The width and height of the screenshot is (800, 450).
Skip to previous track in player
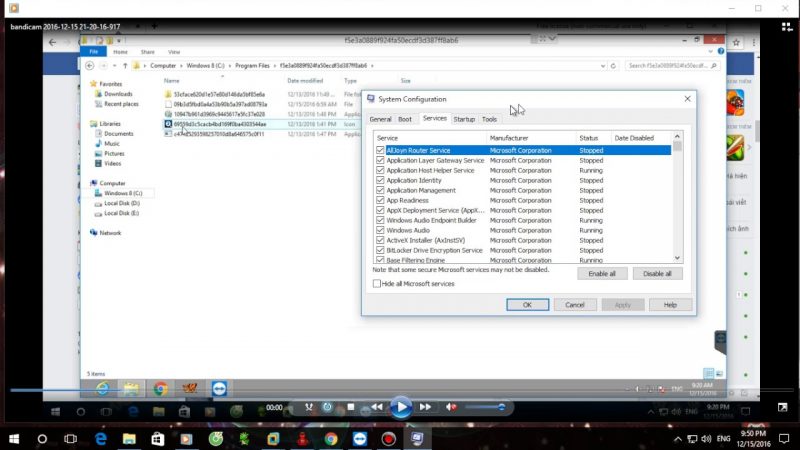pyautogui.click(x=377, y=407)
